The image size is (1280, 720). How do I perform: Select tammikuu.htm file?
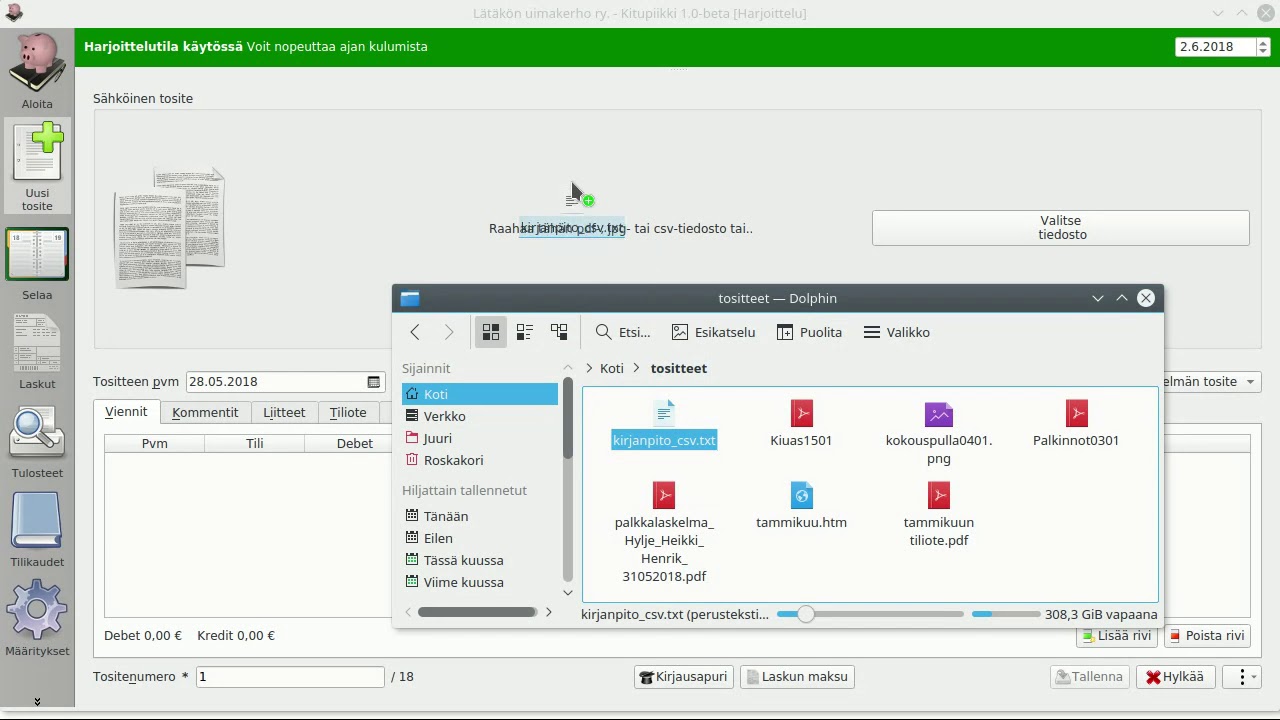click(x=801, y=506)
